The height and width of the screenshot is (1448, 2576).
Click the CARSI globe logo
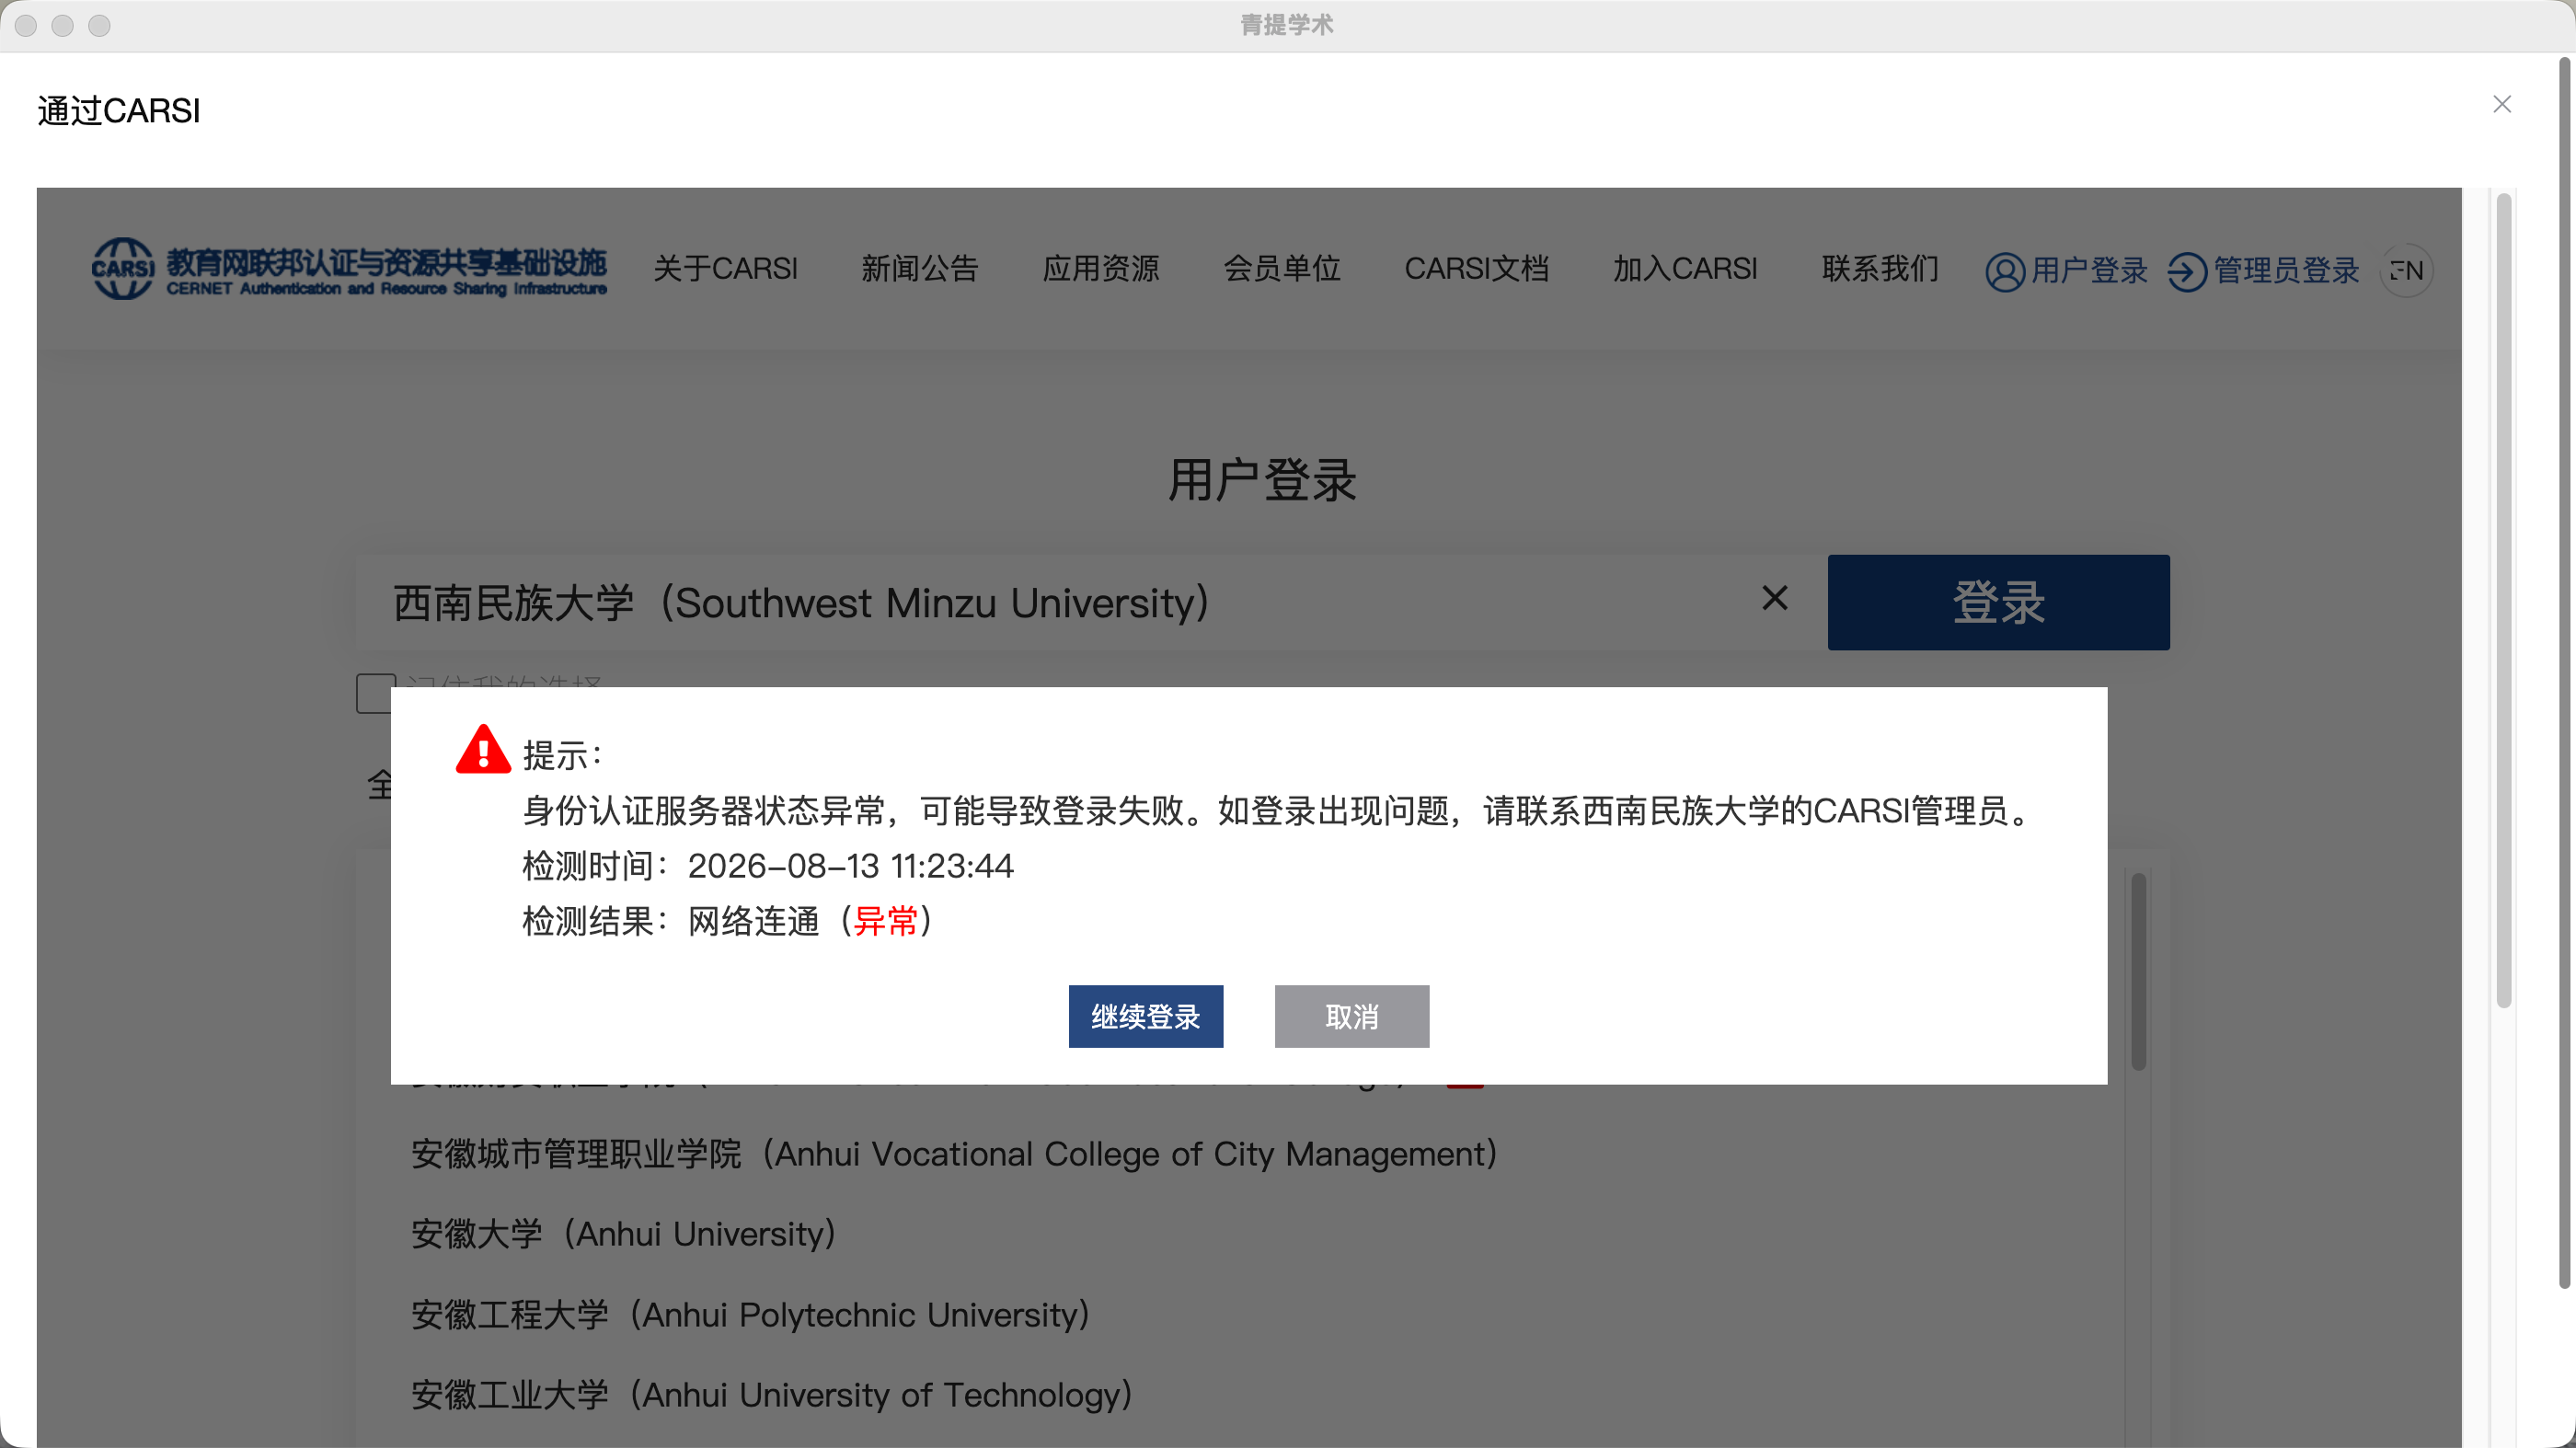[123, 268]
